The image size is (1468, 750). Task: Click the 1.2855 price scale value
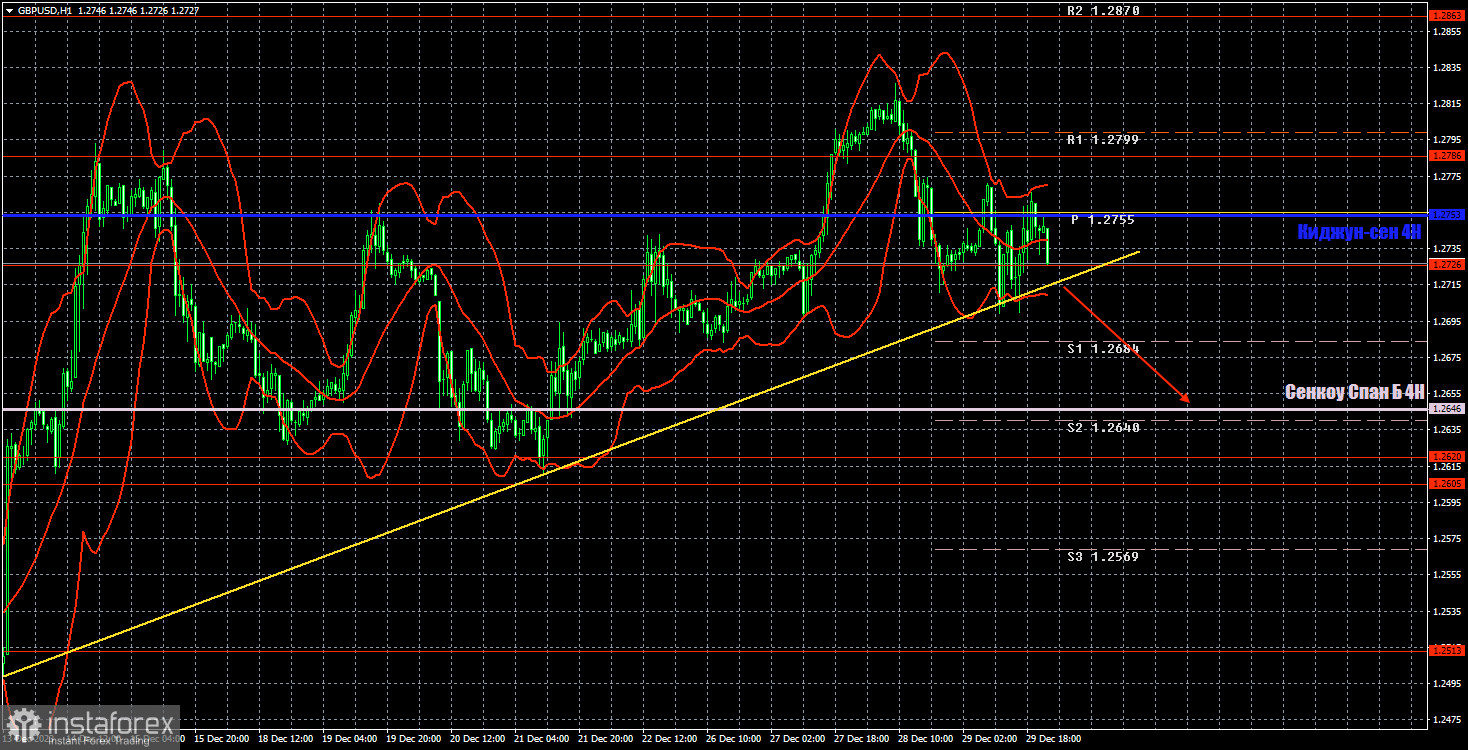point(1448,32)
